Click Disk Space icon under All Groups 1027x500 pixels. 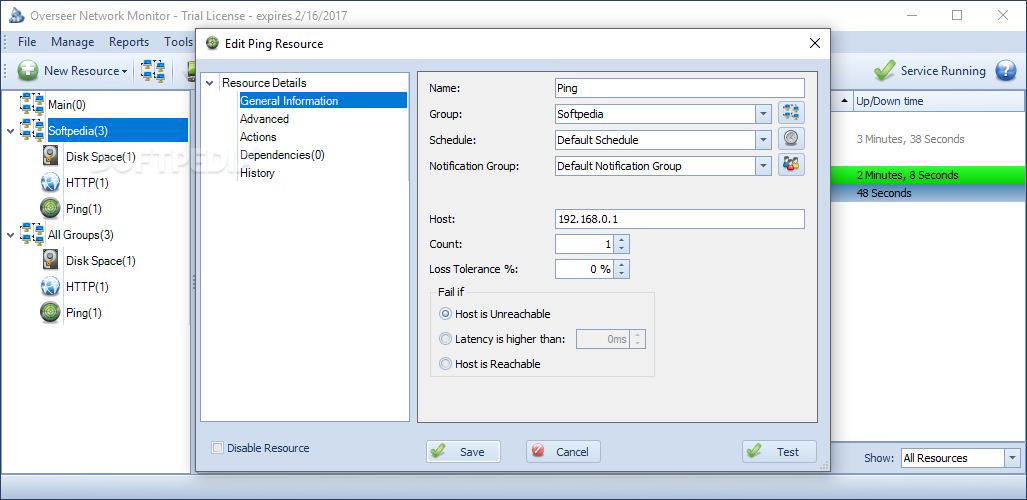pos(51,260)
